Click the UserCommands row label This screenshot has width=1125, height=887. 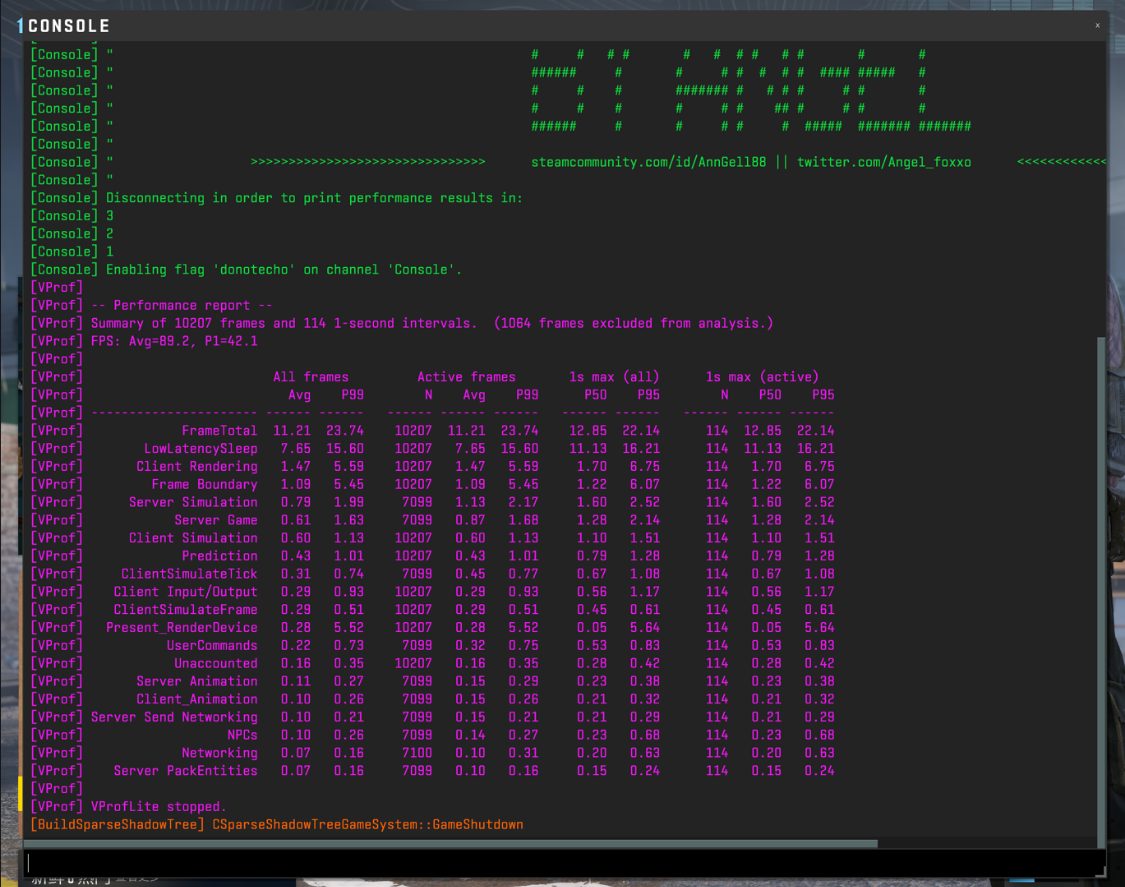pyautogui.click(x=212, y=646)
